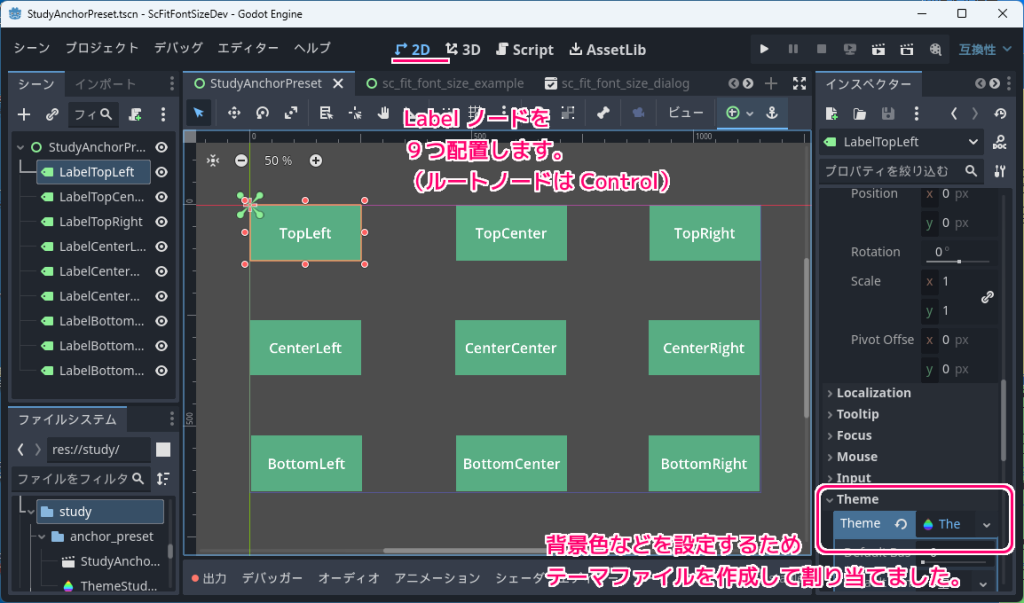Screen dimensions: 1024x603
Task: Open a resource using the folder icon in Inspector
Action: coord(860,113)
